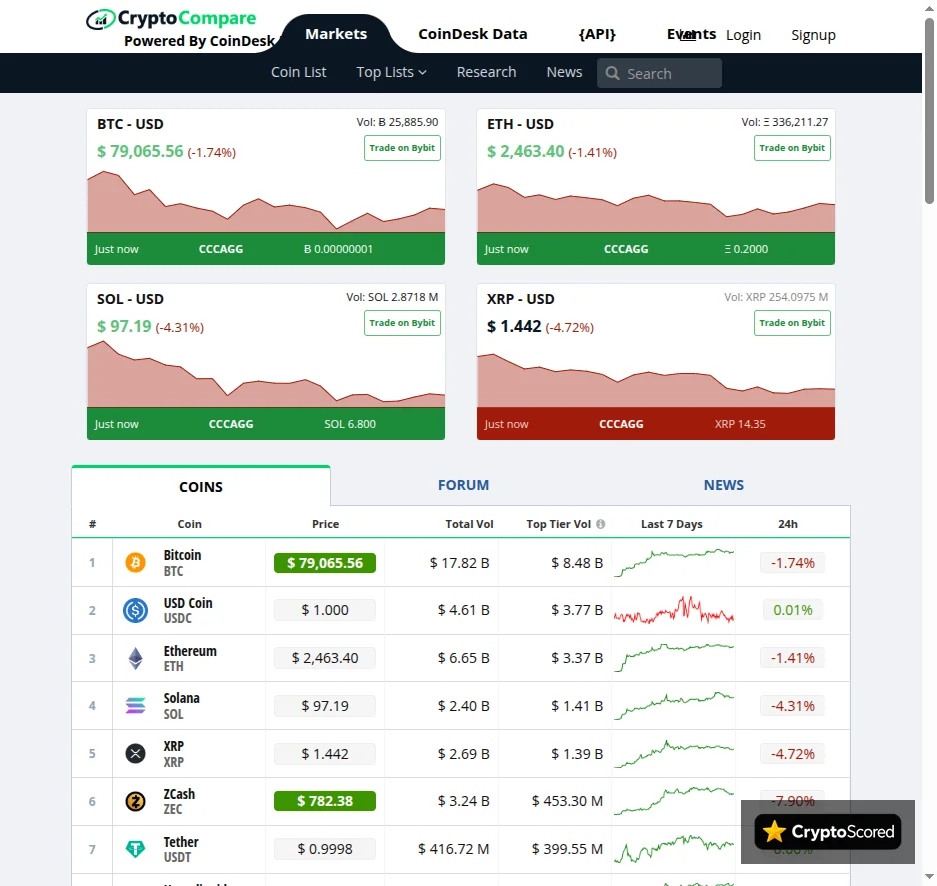Screen dimensions: 937x886
Task: Click Trade on Bybit for ETH - USD
Action: pos(792,148)
